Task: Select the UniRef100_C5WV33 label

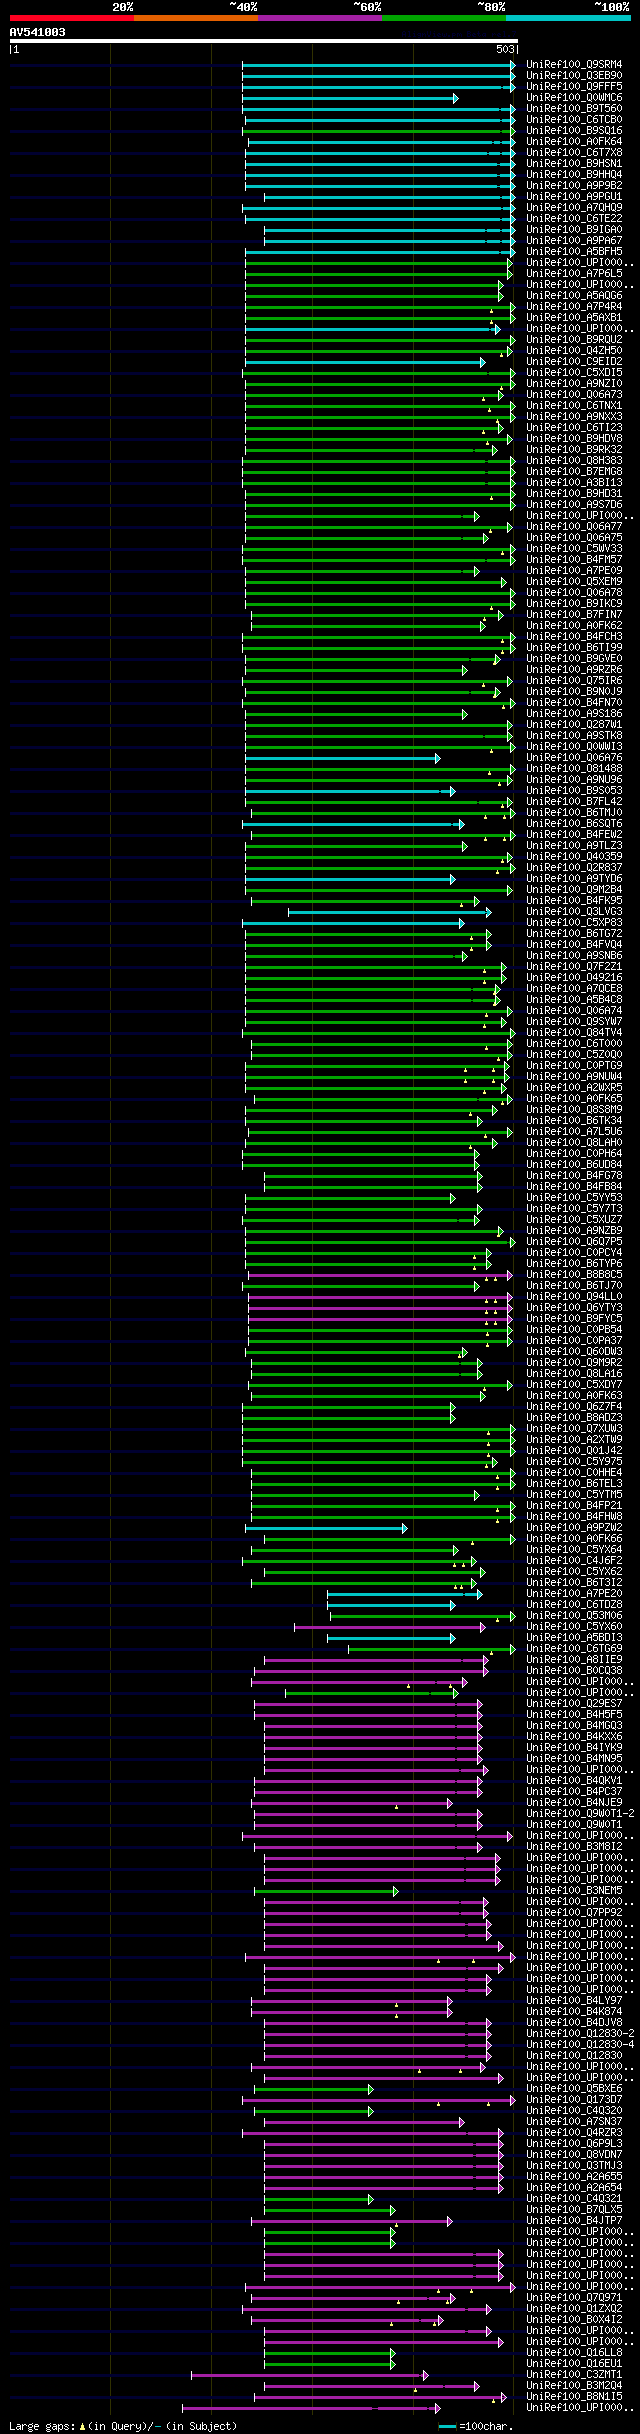Action: pos(574,549)
